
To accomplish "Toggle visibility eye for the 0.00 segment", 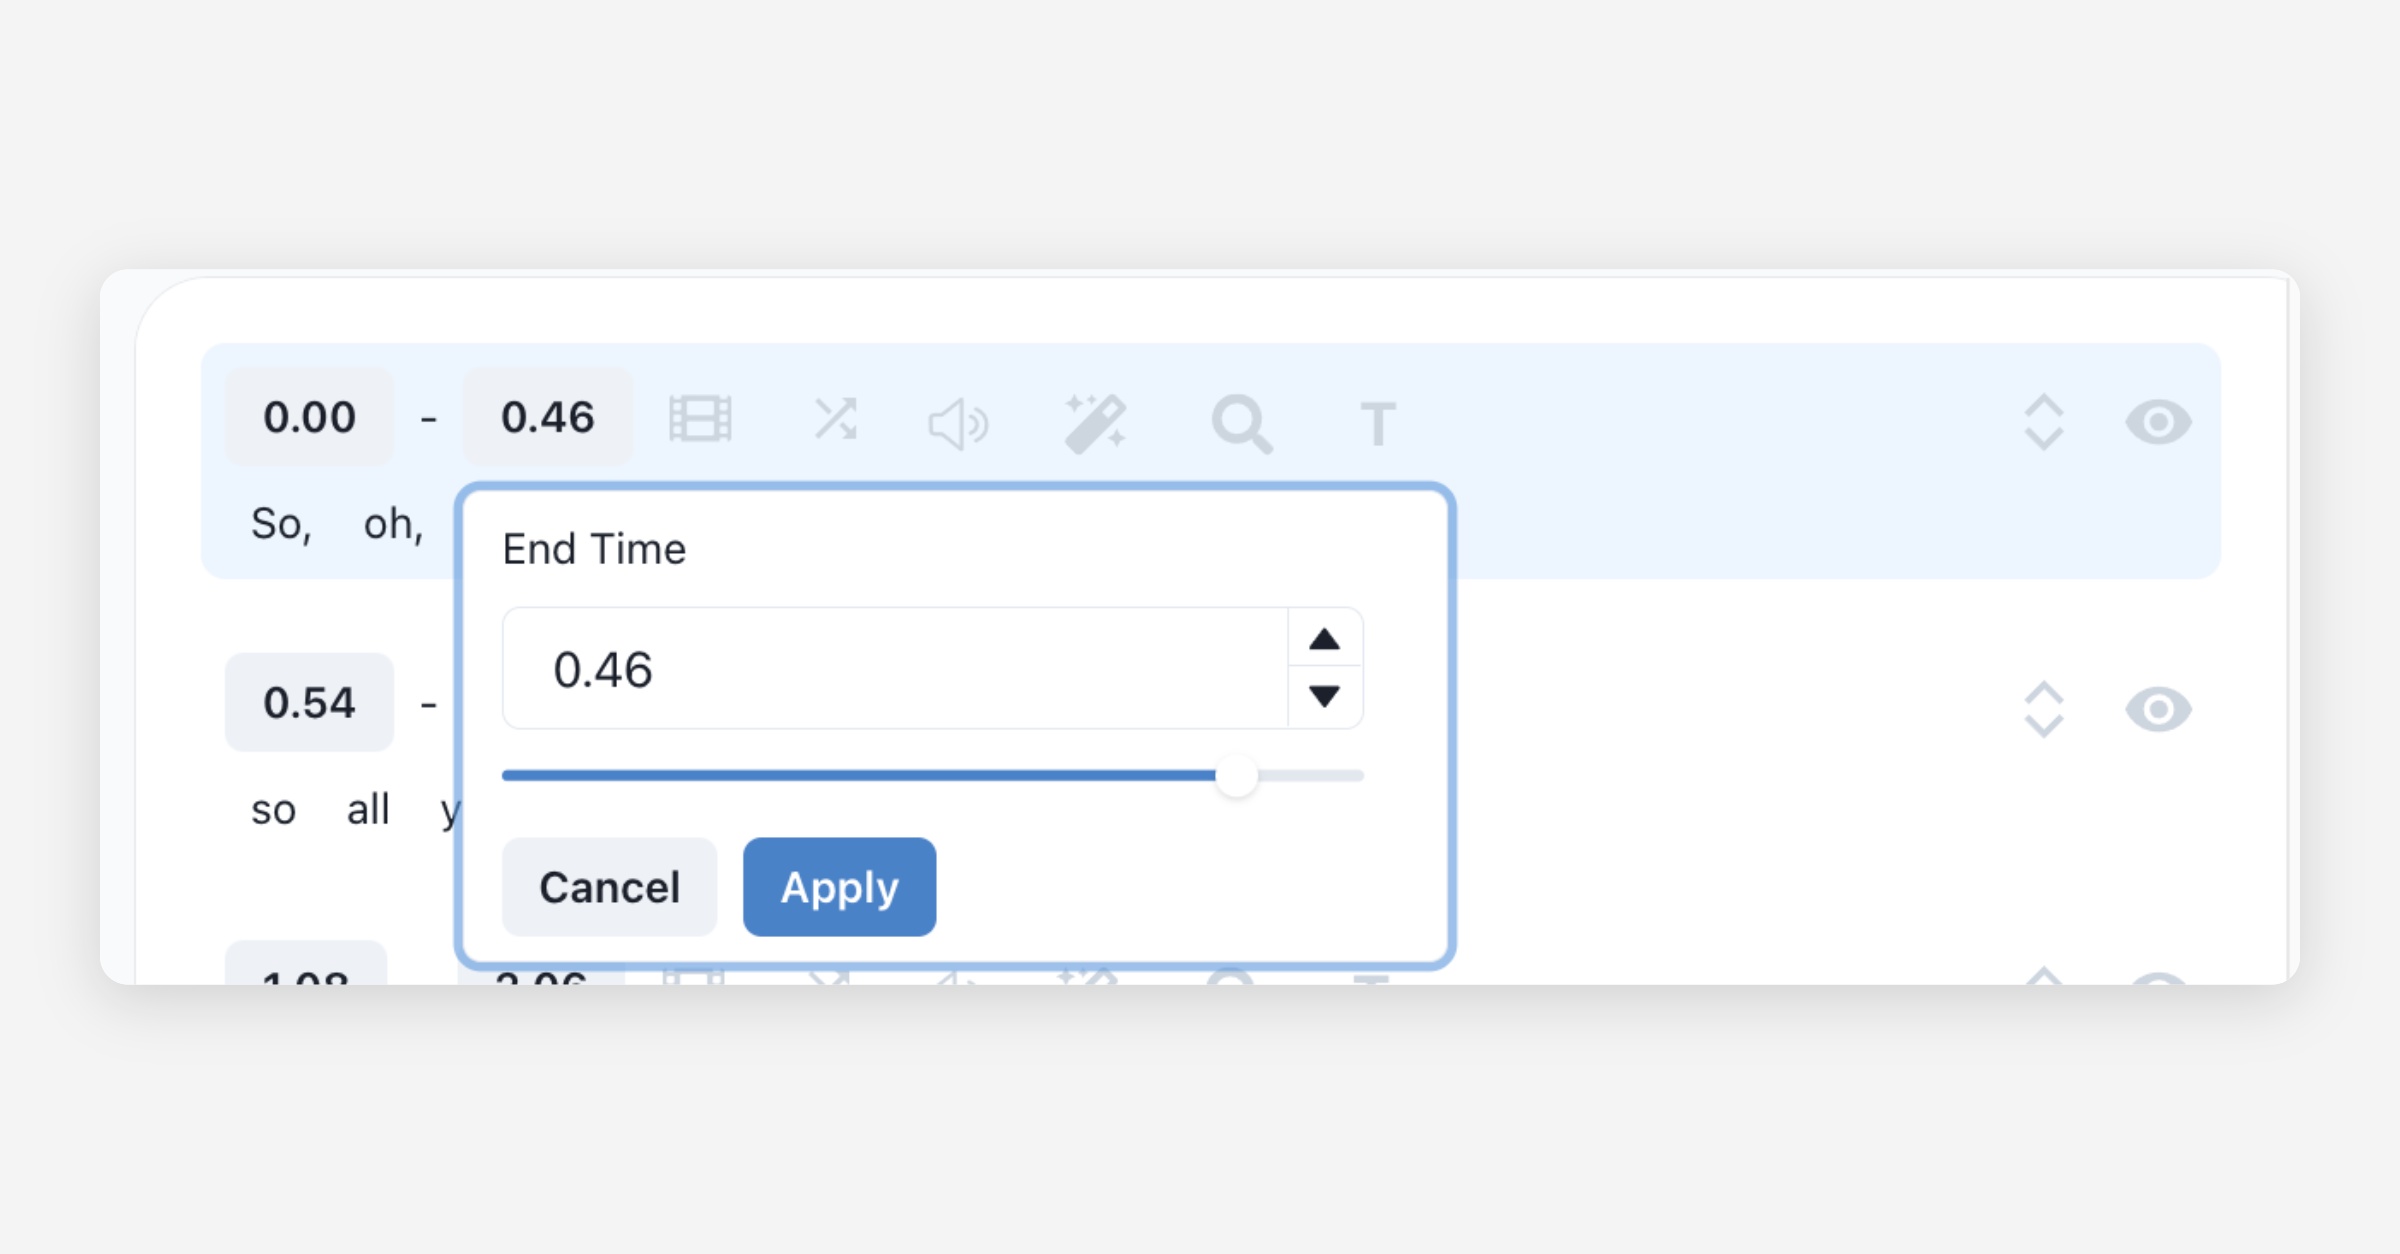I will [x=2158, y=422].
